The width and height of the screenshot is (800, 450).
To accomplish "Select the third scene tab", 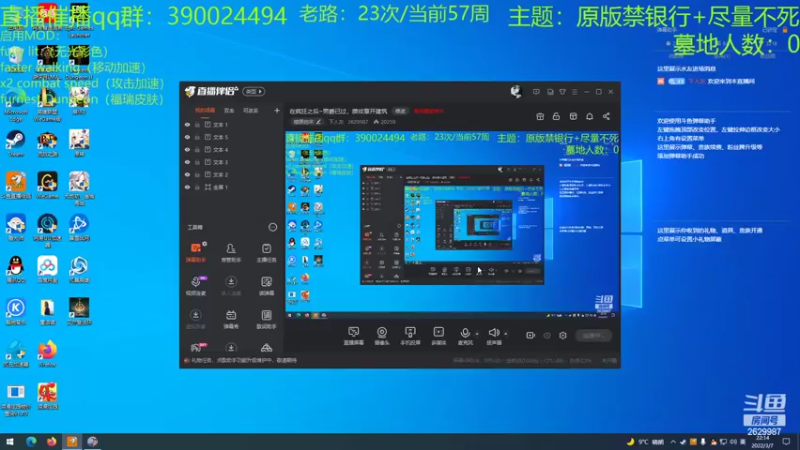I will click(251, 110).
